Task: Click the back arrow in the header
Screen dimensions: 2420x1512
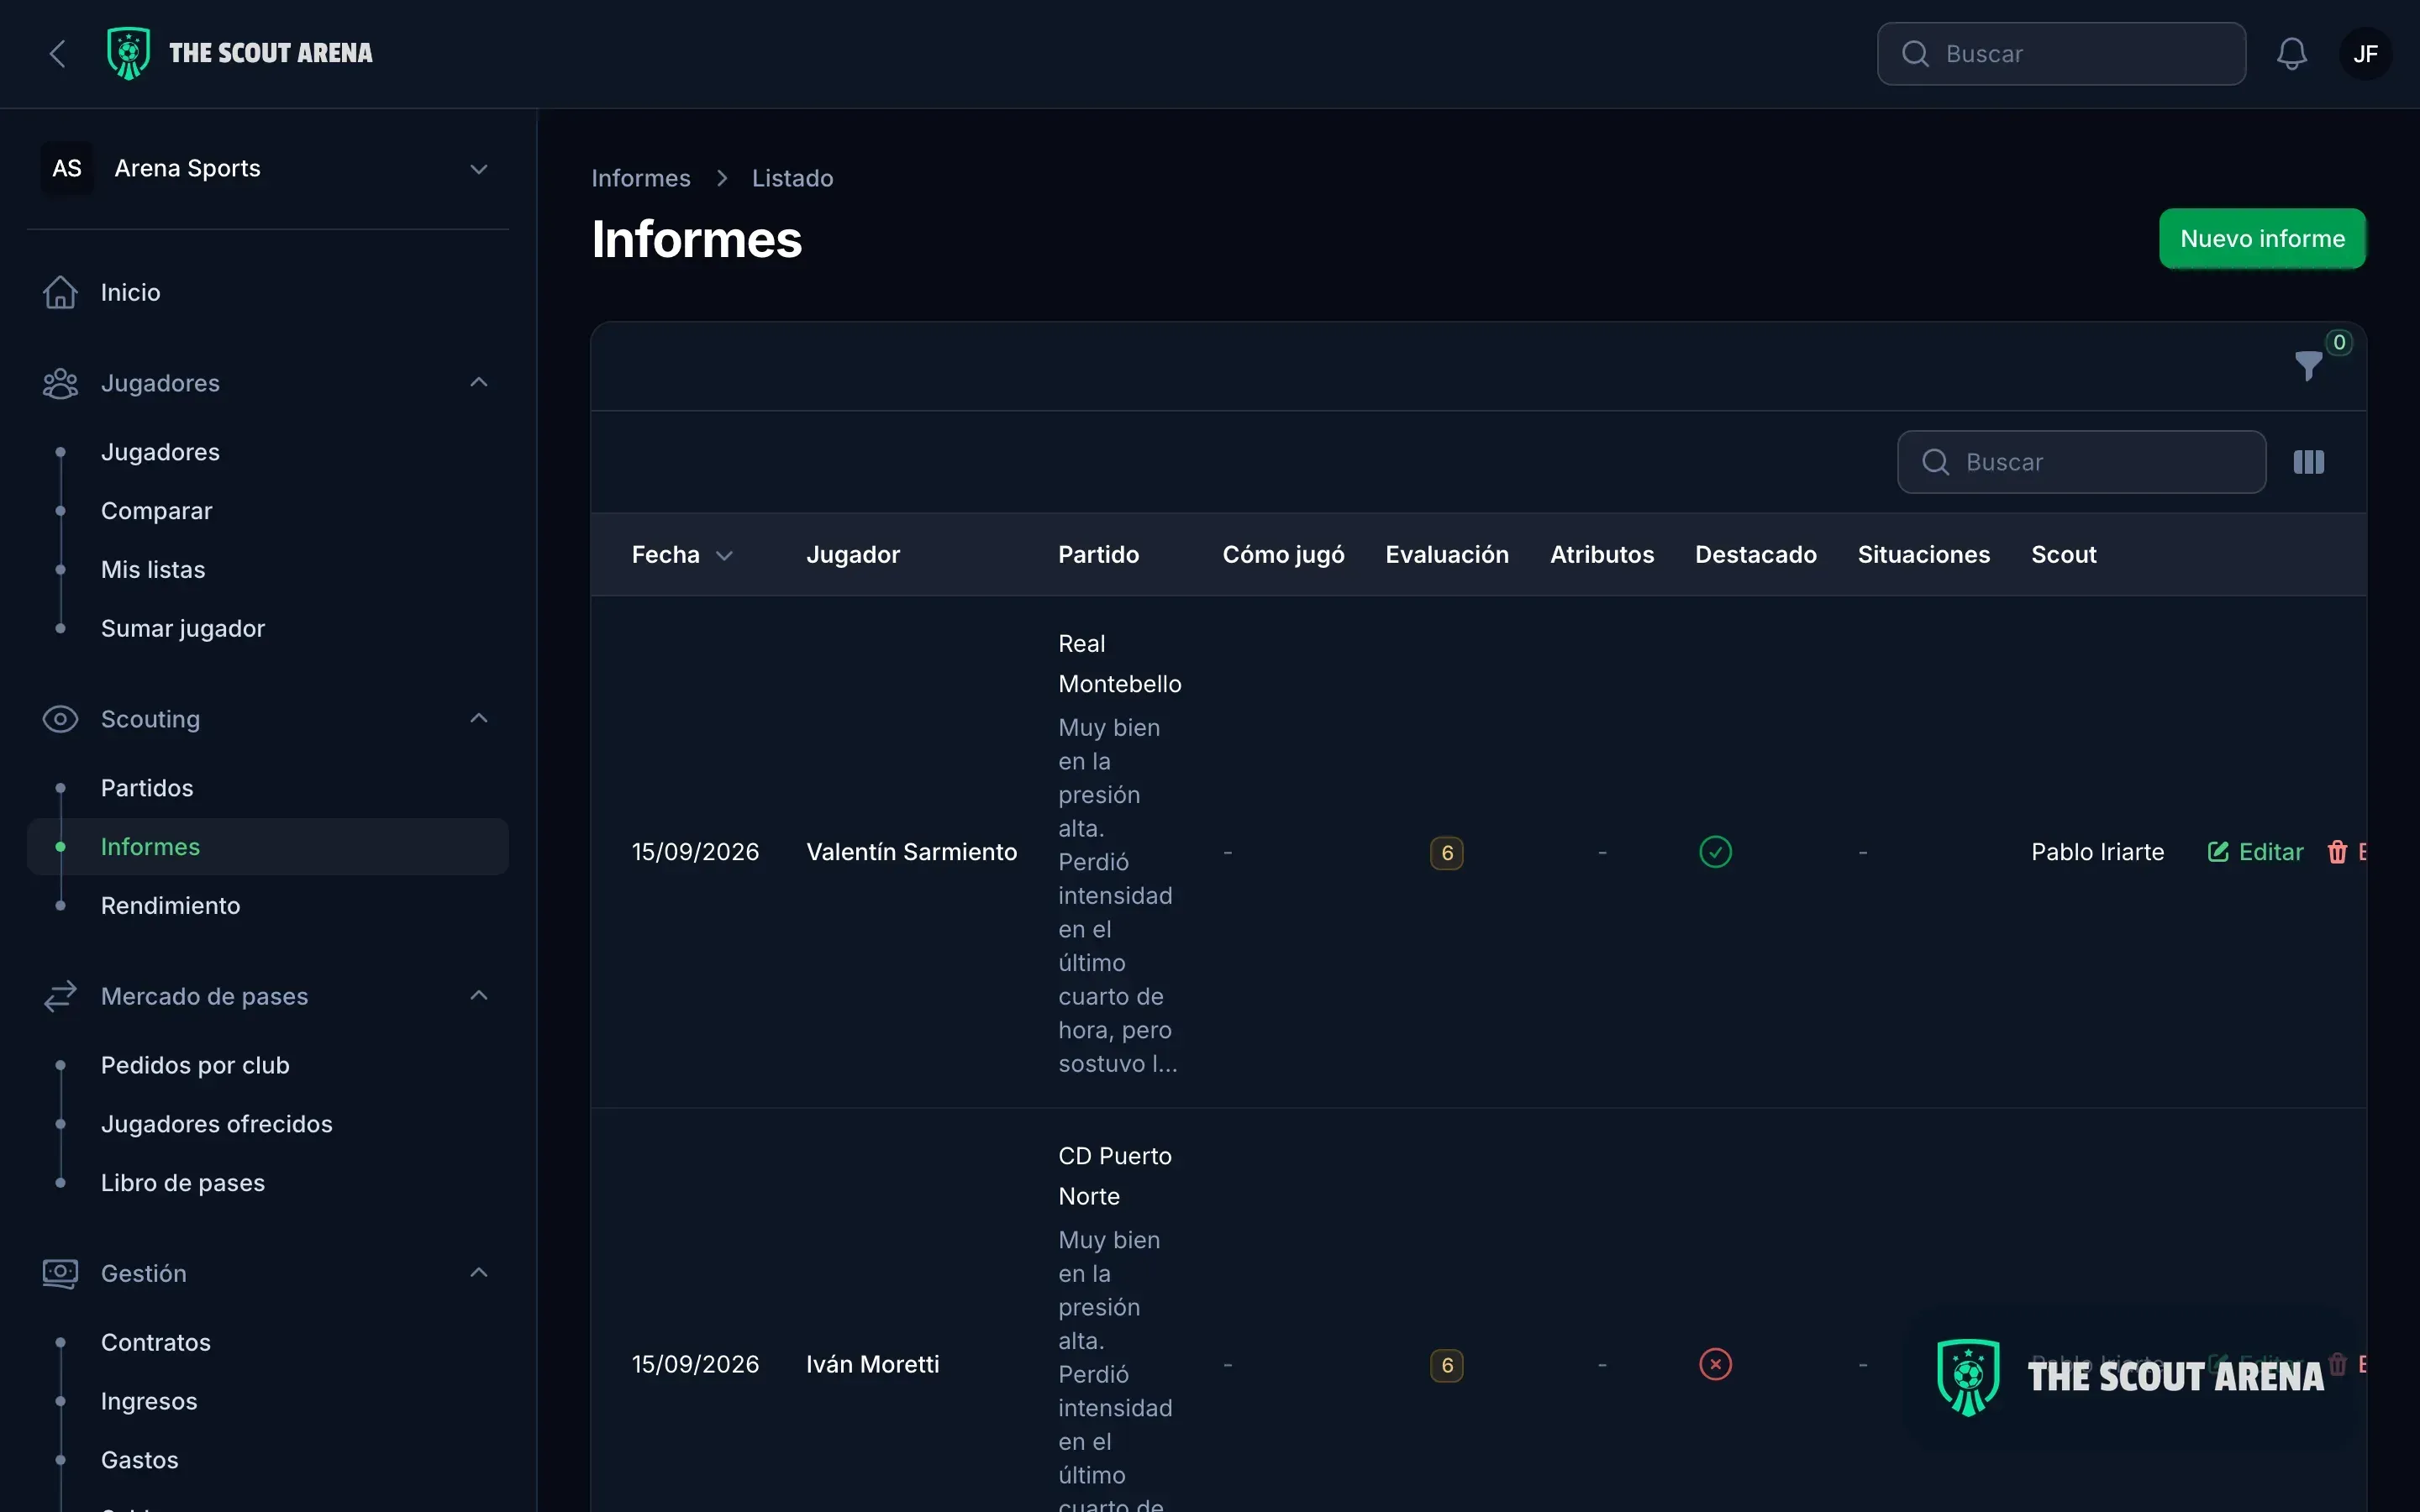Action: click(x=58, y=54)
